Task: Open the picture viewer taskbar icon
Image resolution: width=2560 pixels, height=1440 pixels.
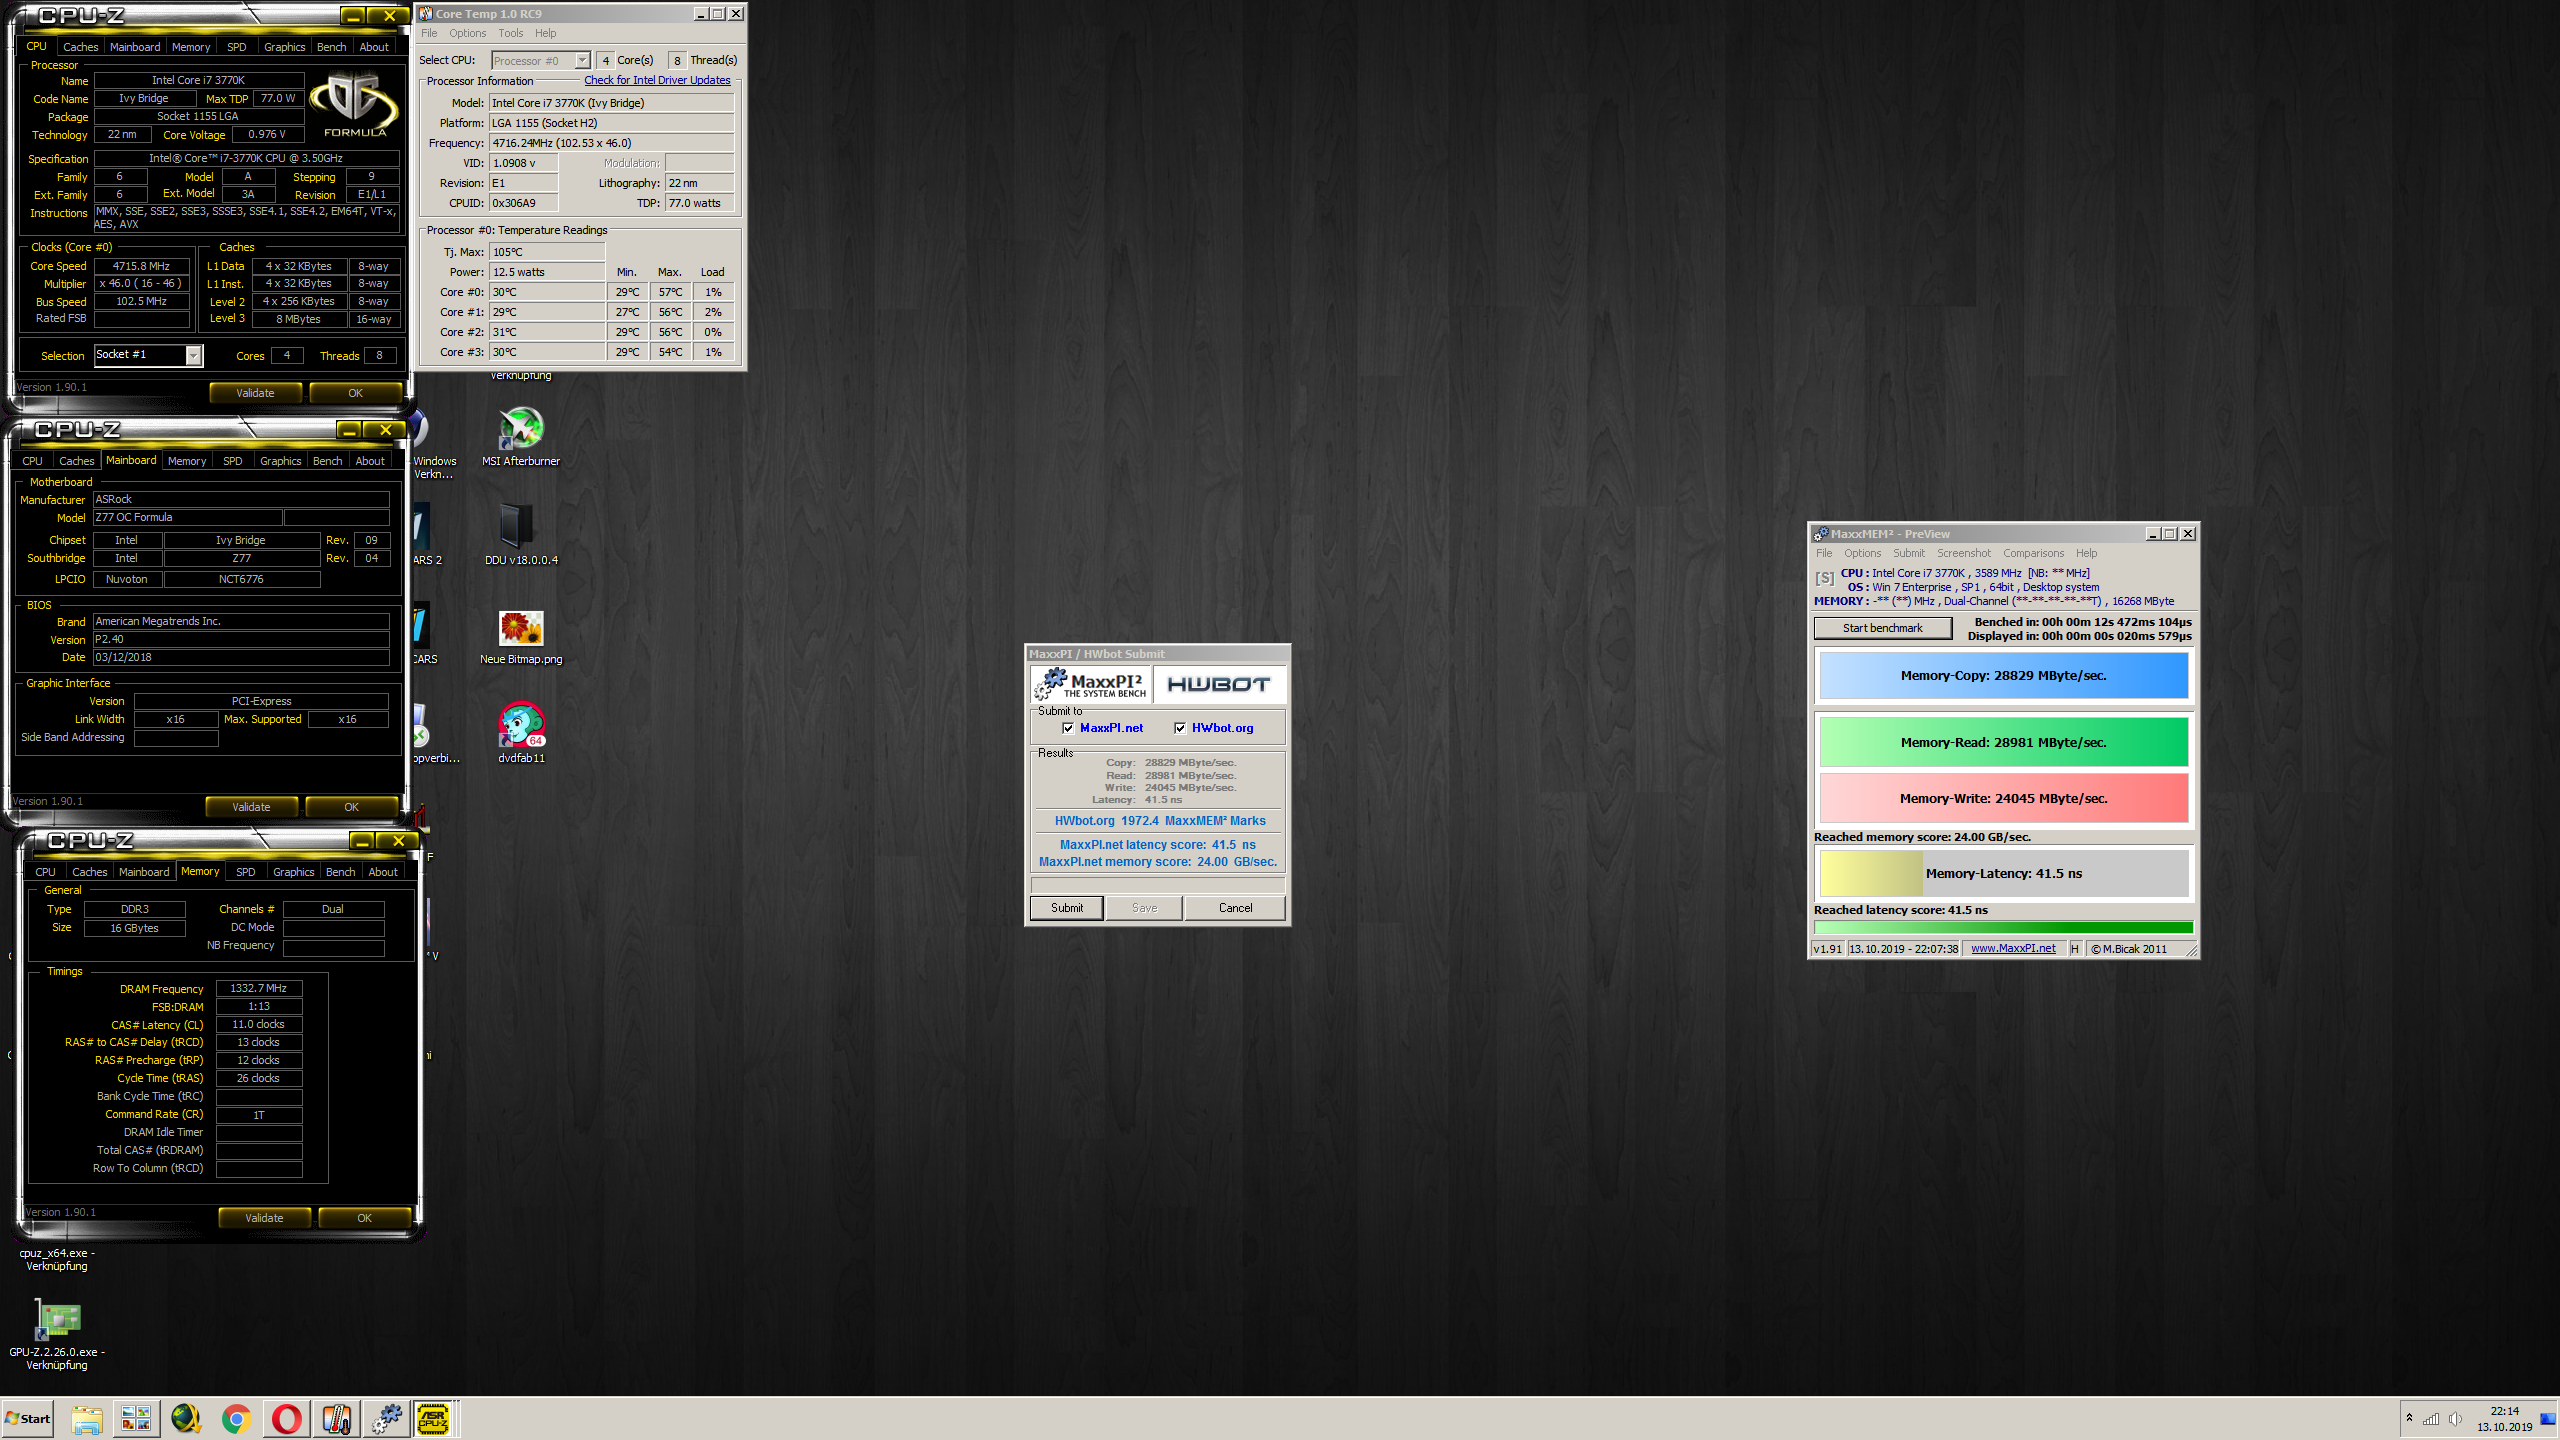Action: [136, 1418]
